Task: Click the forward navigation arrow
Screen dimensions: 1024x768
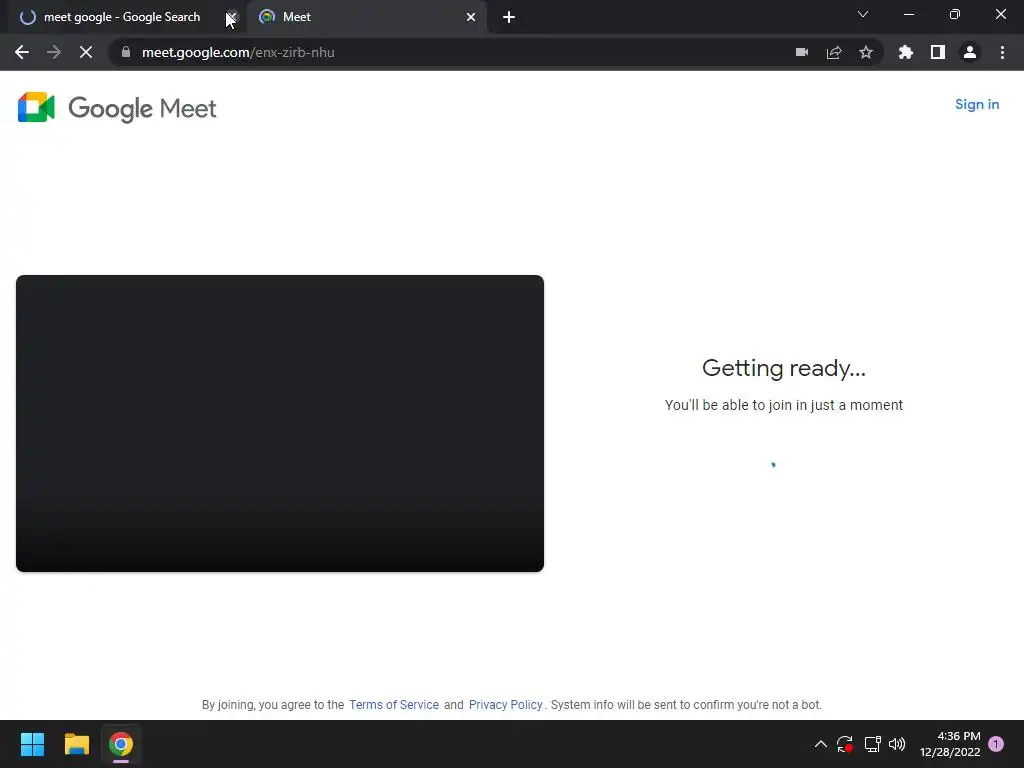Action: pos(54,52)
